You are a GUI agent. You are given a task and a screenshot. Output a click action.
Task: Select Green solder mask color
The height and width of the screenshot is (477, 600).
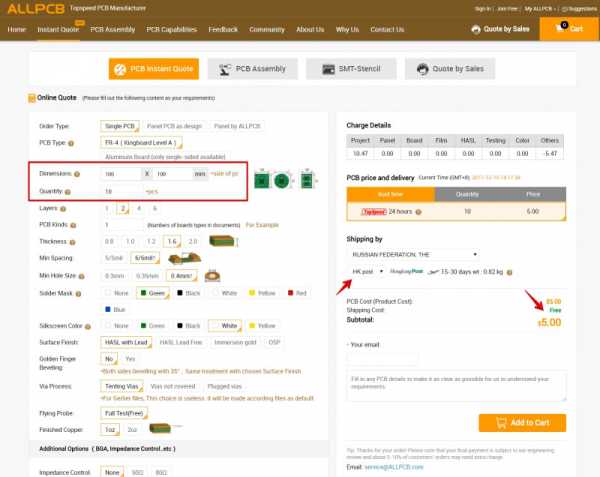tap(153, 293)
